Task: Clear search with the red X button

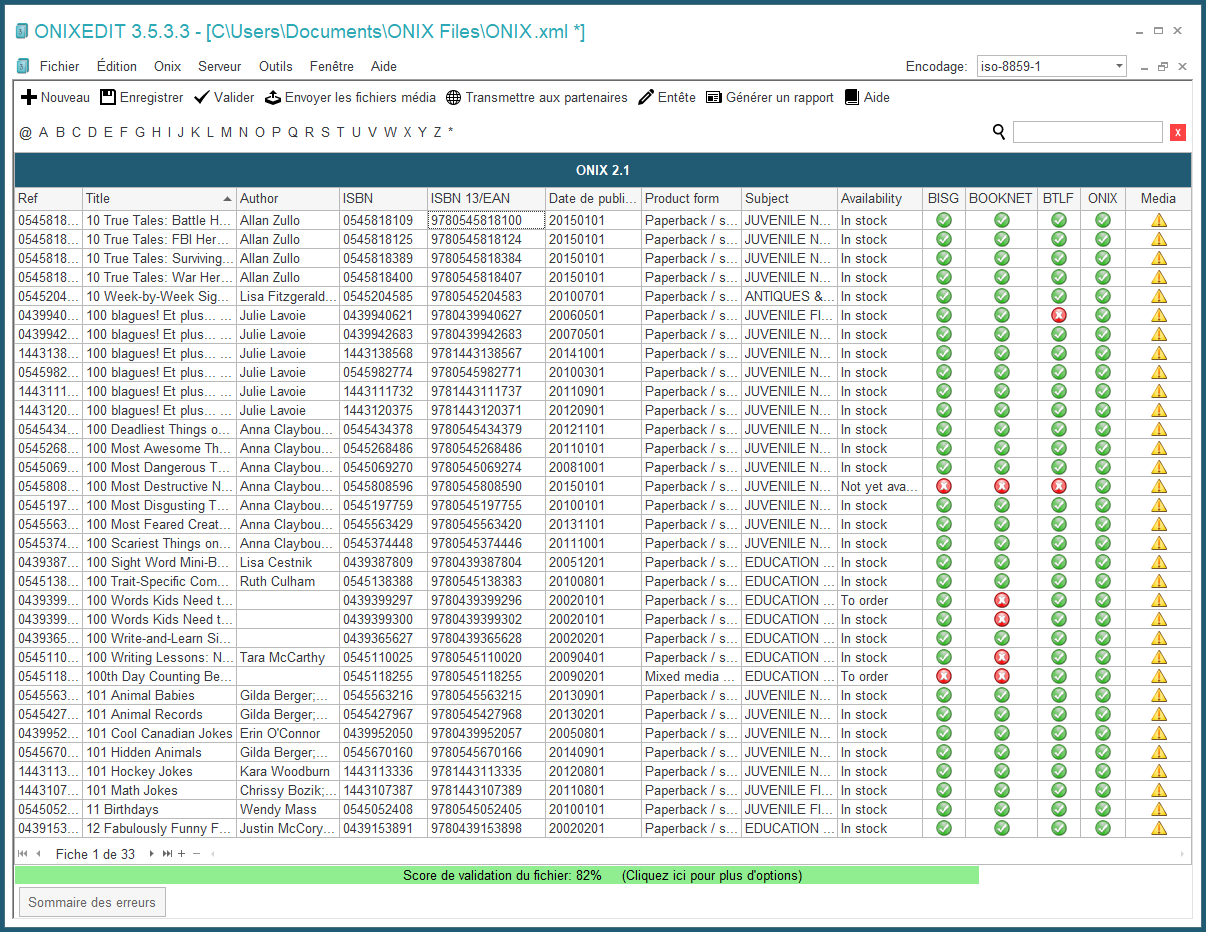Action: [x=1178, y=132]
